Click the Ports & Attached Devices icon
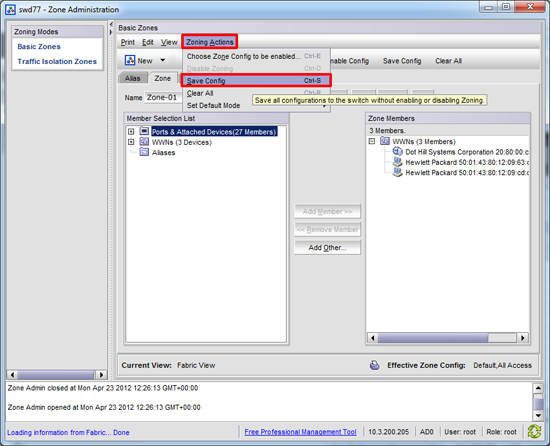Viewport: 550px width, 446px height. [144, 131]
